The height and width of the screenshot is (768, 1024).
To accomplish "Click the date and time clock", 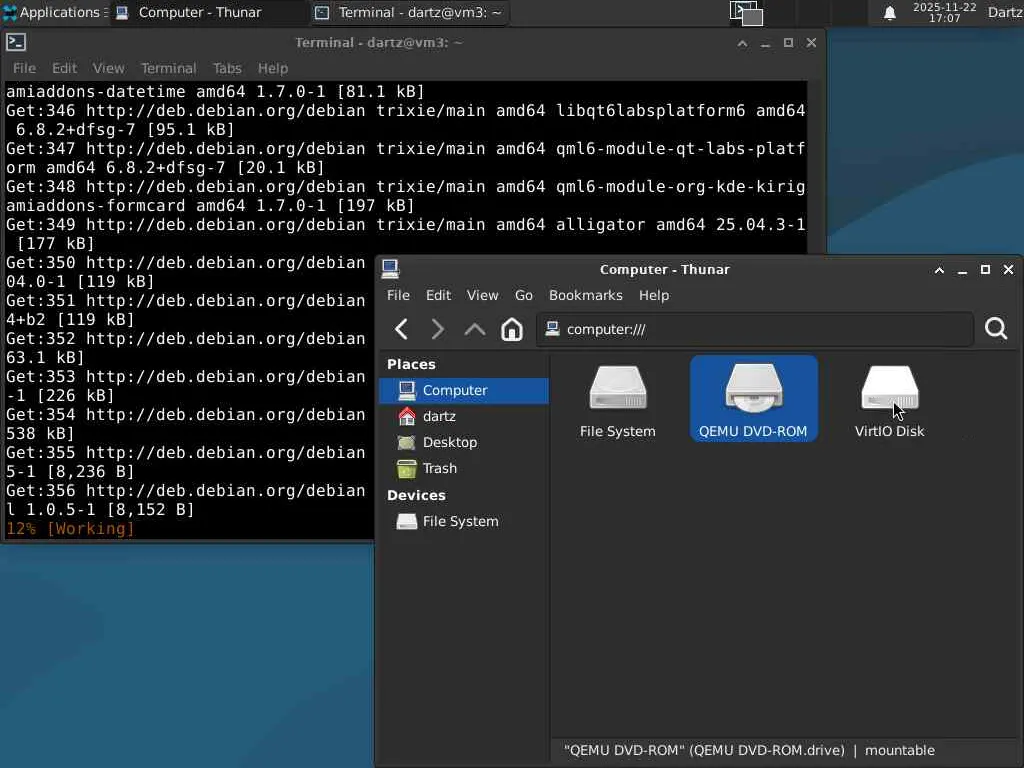I will [944, 12].
